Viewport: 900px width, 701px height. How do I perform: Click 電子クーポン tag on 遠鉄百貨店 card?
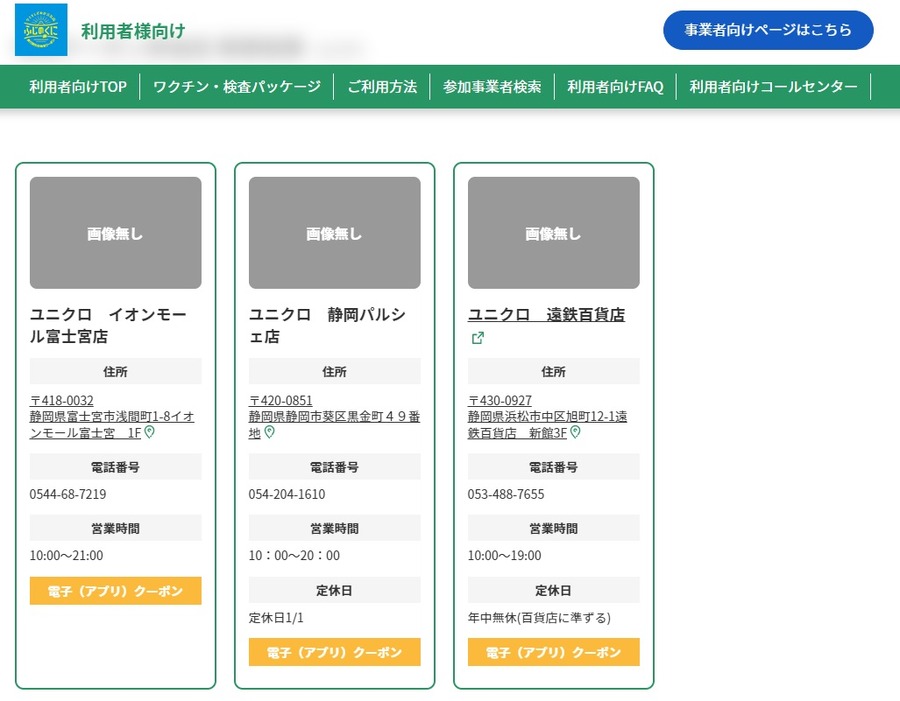(553, 652)
